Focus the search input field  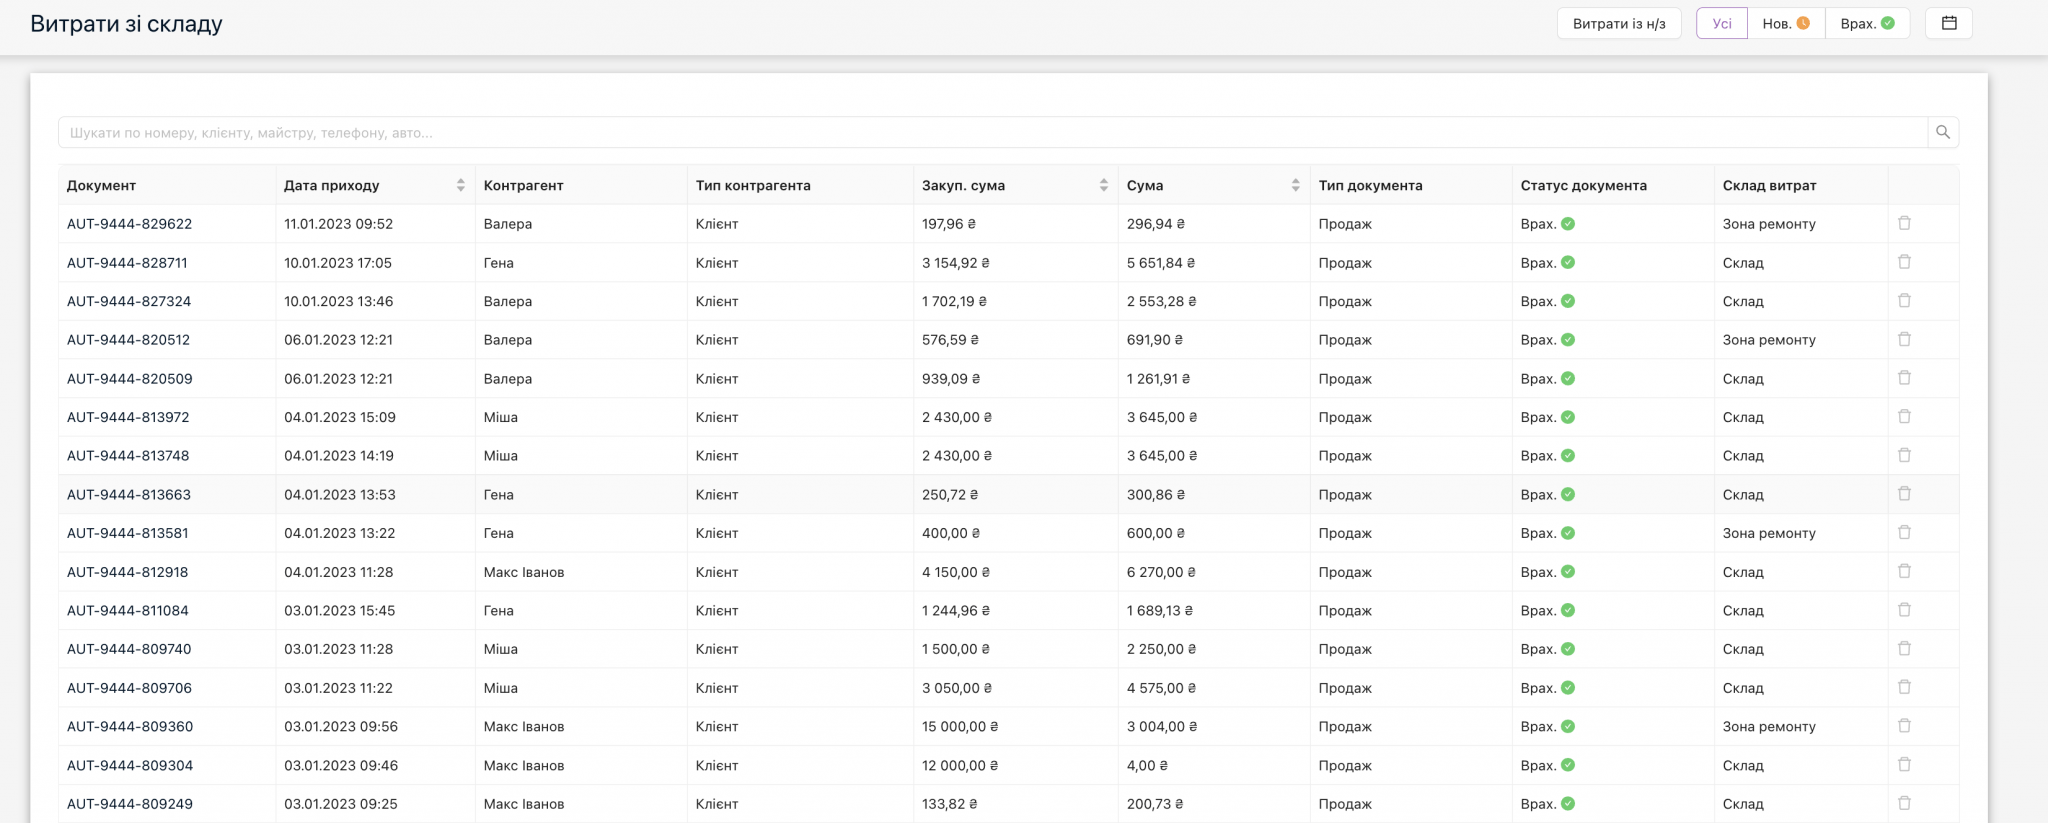[990, 132]
